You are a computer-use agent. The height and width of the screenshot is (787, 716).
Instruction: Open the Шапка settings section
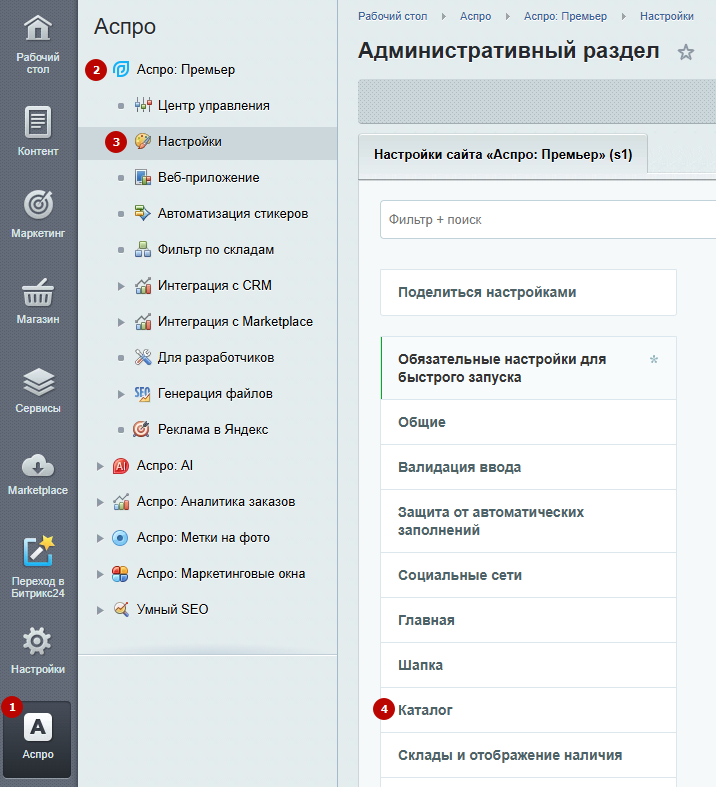528,665
